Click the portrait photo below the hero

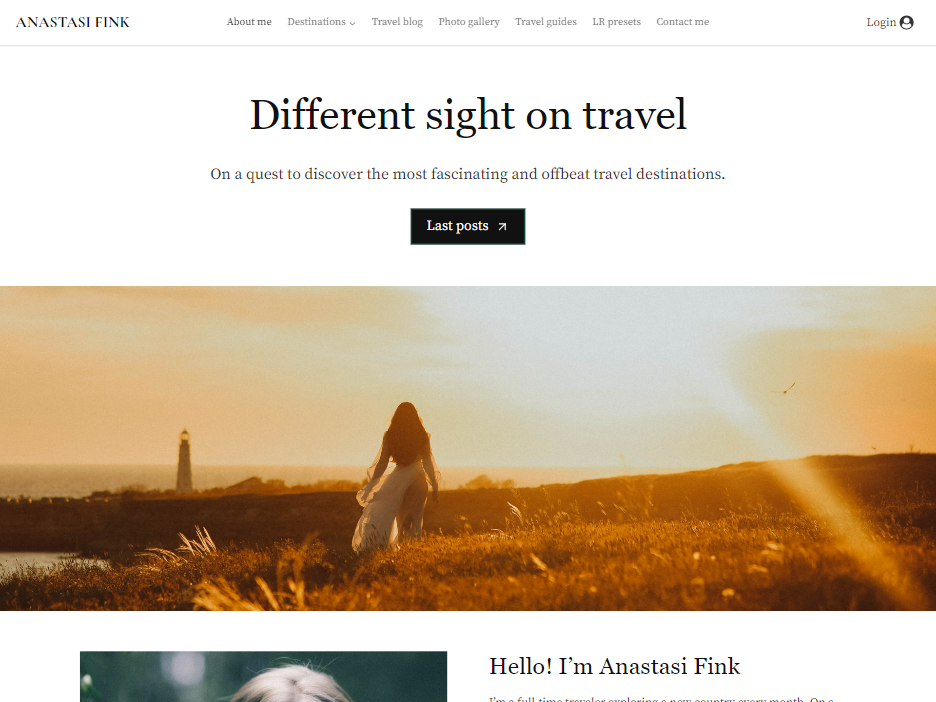[263, 677]
